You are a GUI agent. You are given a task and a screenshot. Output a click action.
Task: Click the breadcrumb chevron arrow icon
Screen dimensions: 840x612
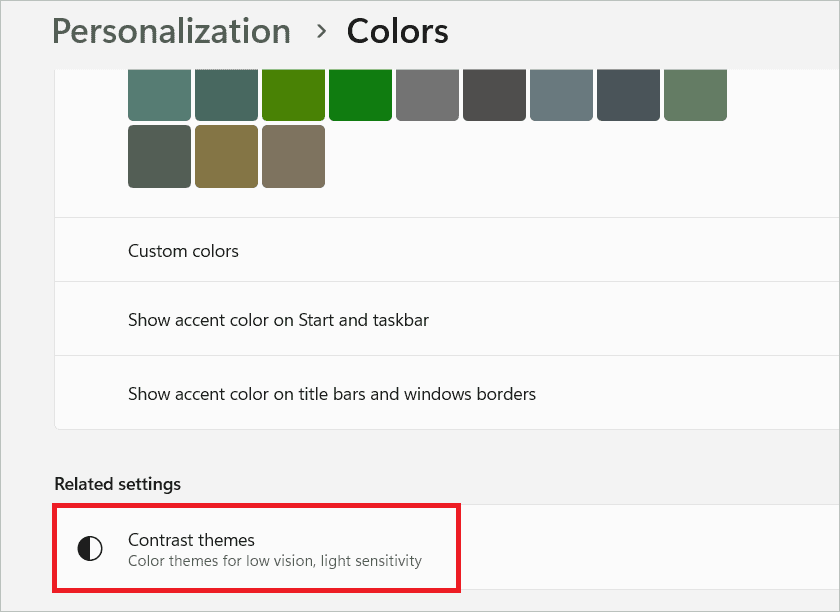tap(321, 32)
